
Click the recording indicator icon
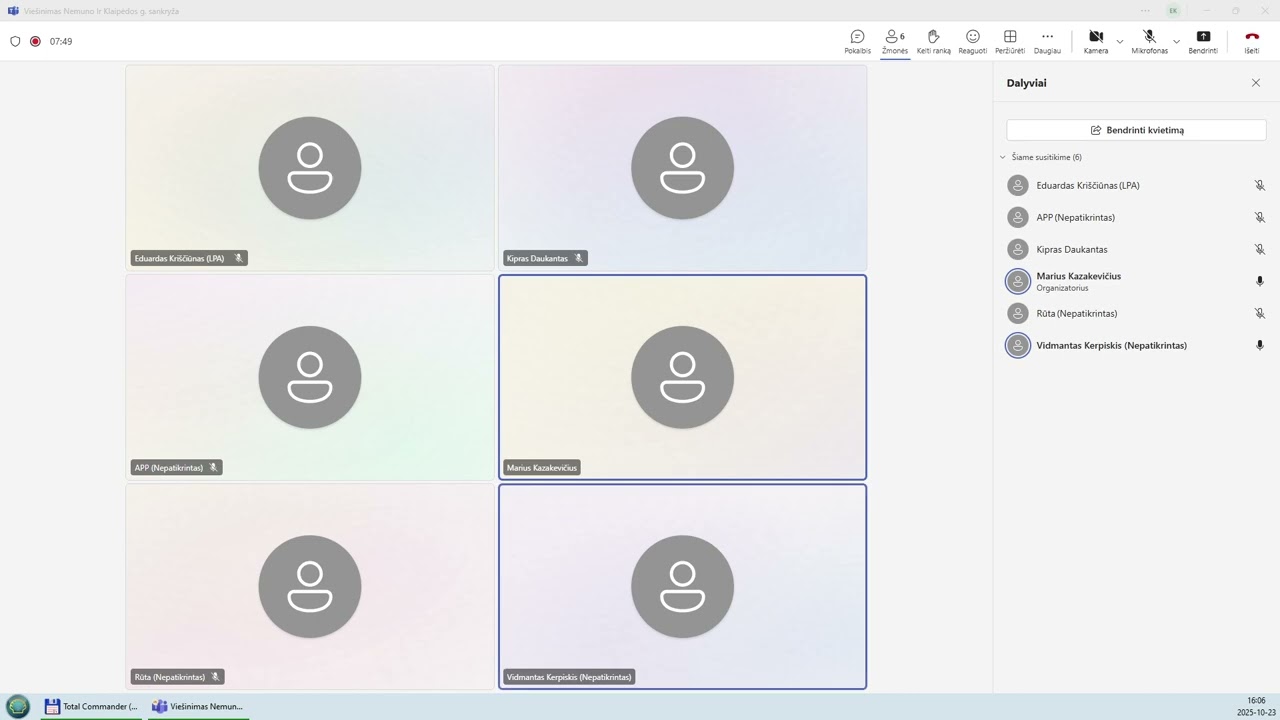(x=35, y=41)
